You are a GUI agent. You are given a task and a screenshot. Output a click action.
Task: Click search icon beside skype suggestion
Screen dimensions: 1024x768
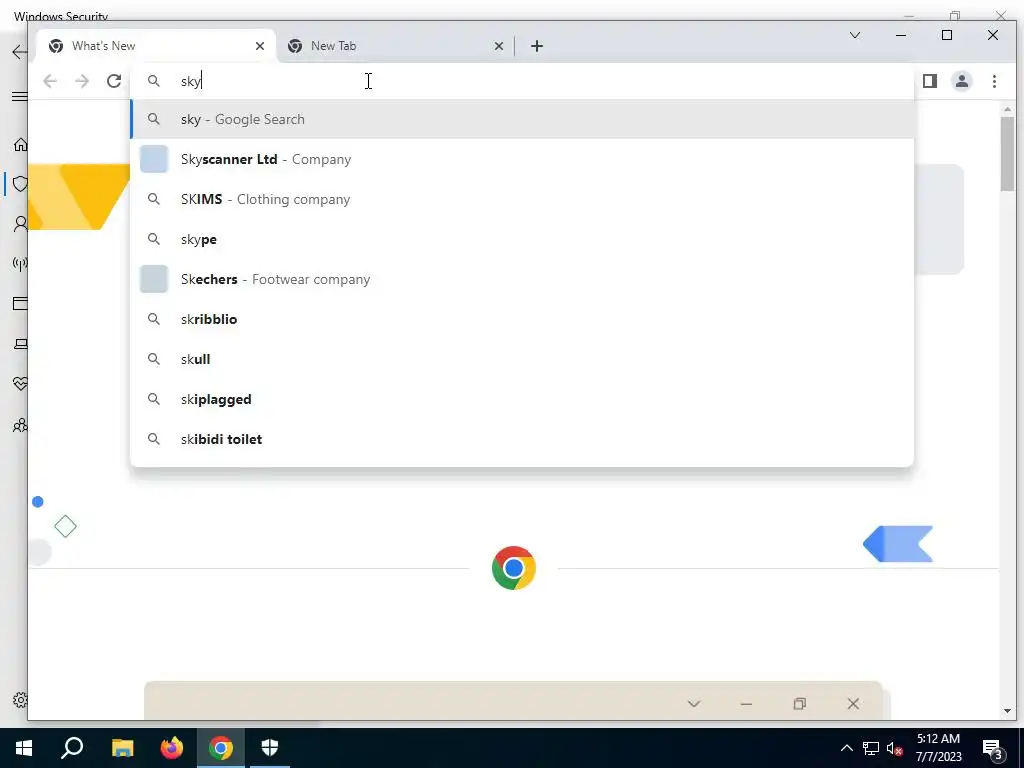(x=153, y=239)
